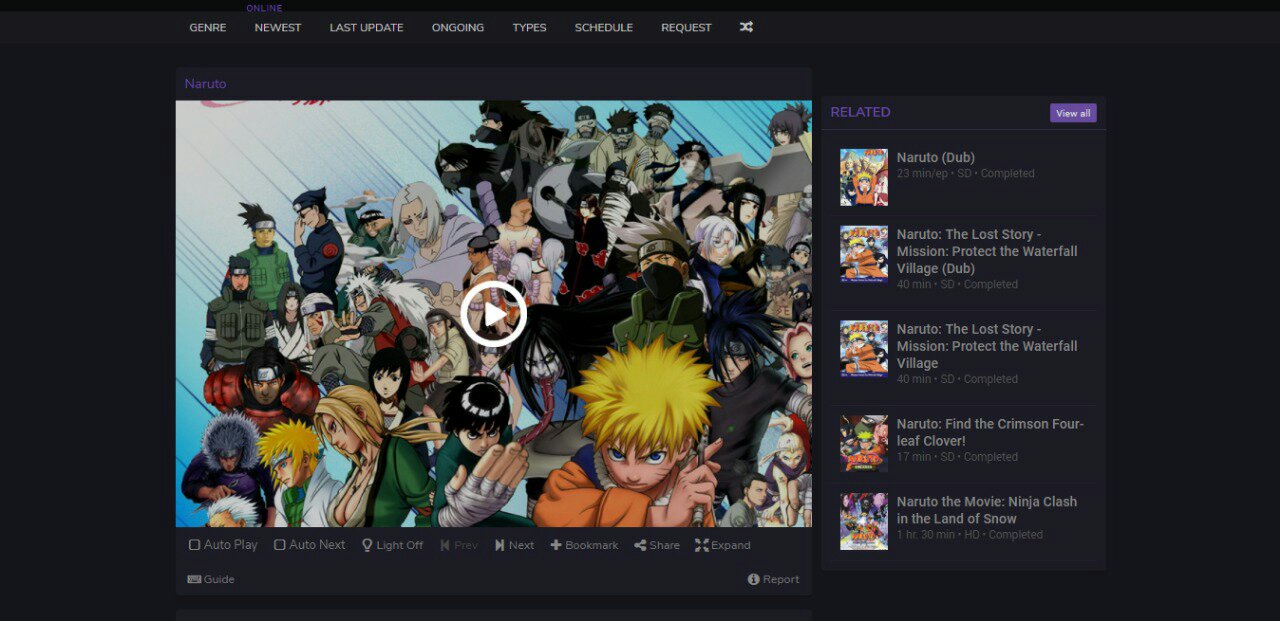Open Naruto: Find the Crimson Four-leaf Clover!
Image resolution: width=1280 pixels, height=621 pixels.
coord(990,432)
